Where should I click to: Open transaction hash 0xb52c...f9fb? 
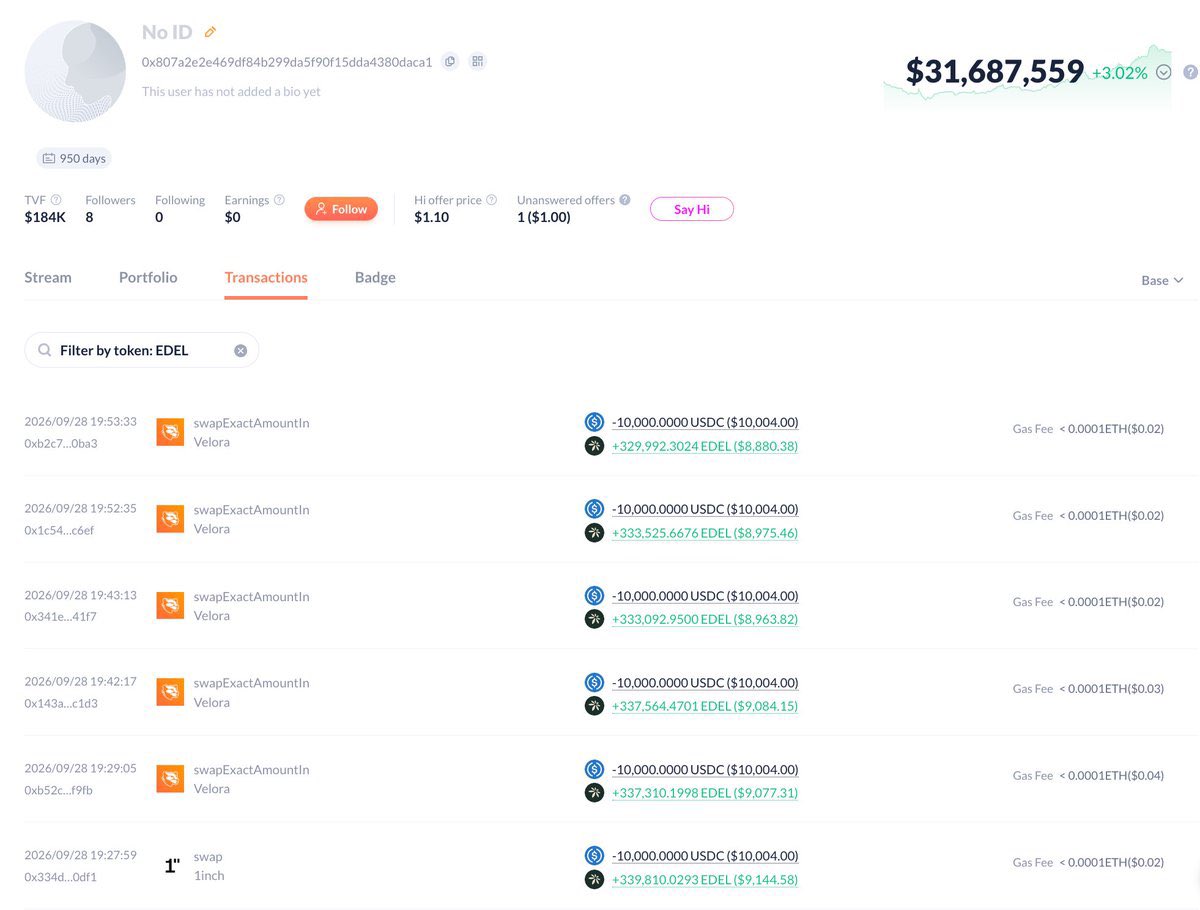tap(60, 790)
